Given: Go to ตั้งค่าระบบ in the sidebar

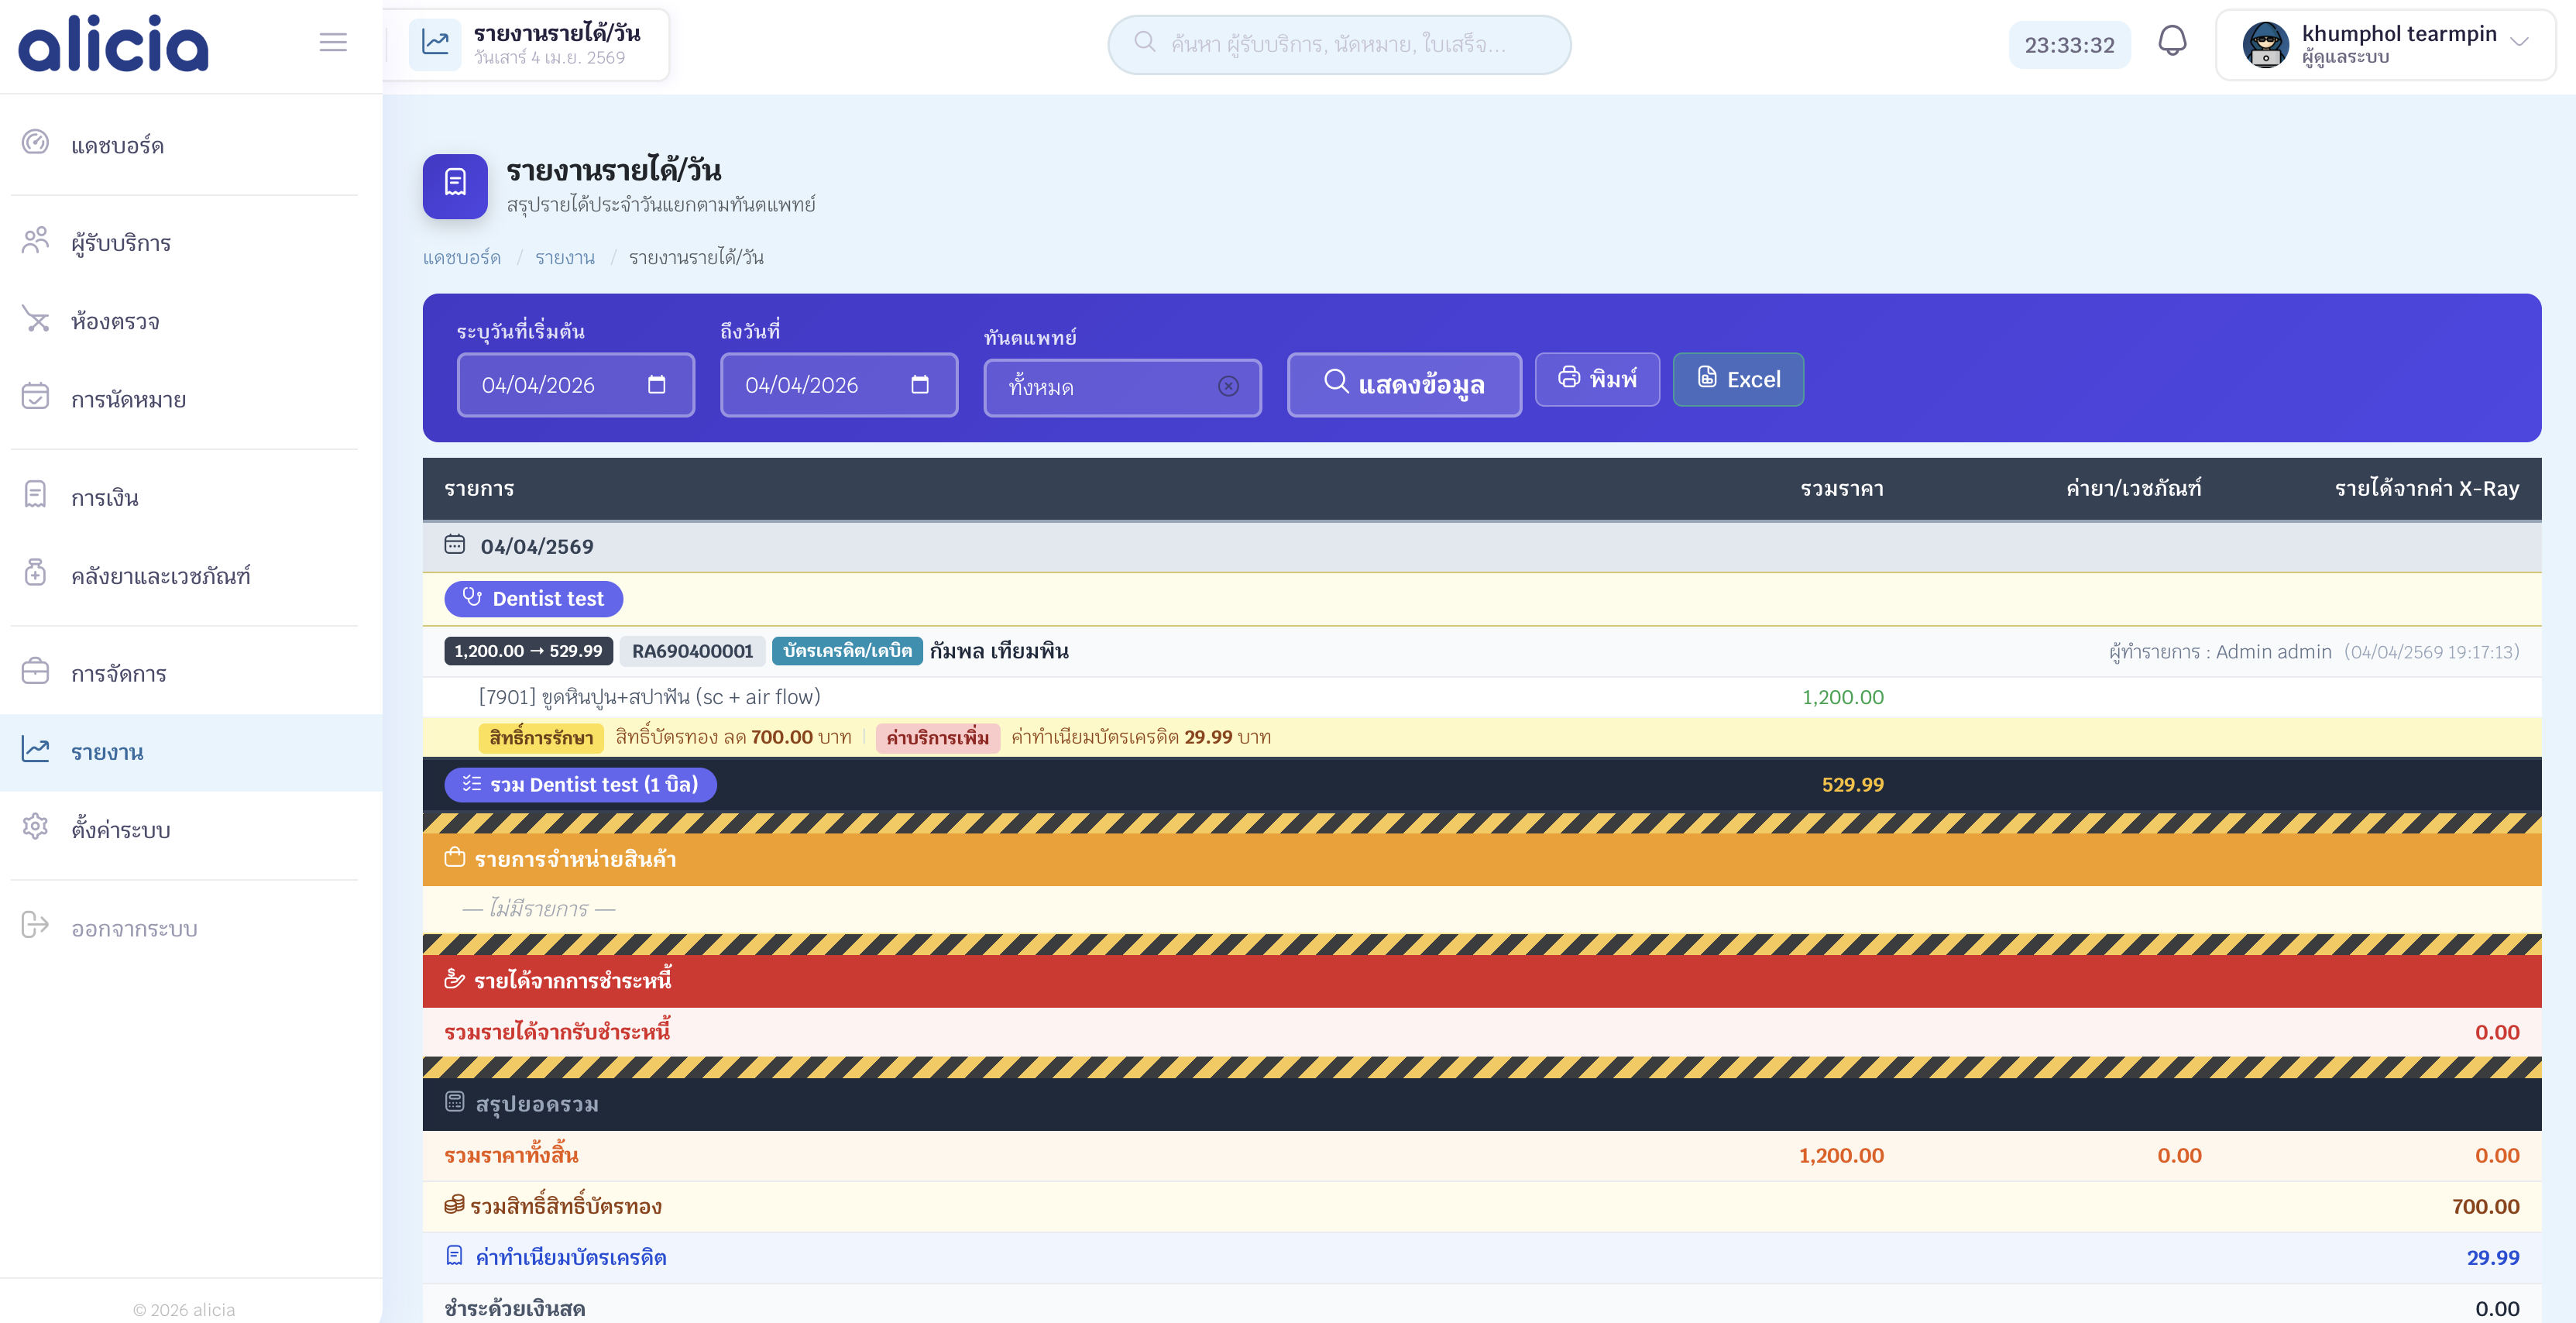Looking at the screenshot, I should [x=120, y=830].
